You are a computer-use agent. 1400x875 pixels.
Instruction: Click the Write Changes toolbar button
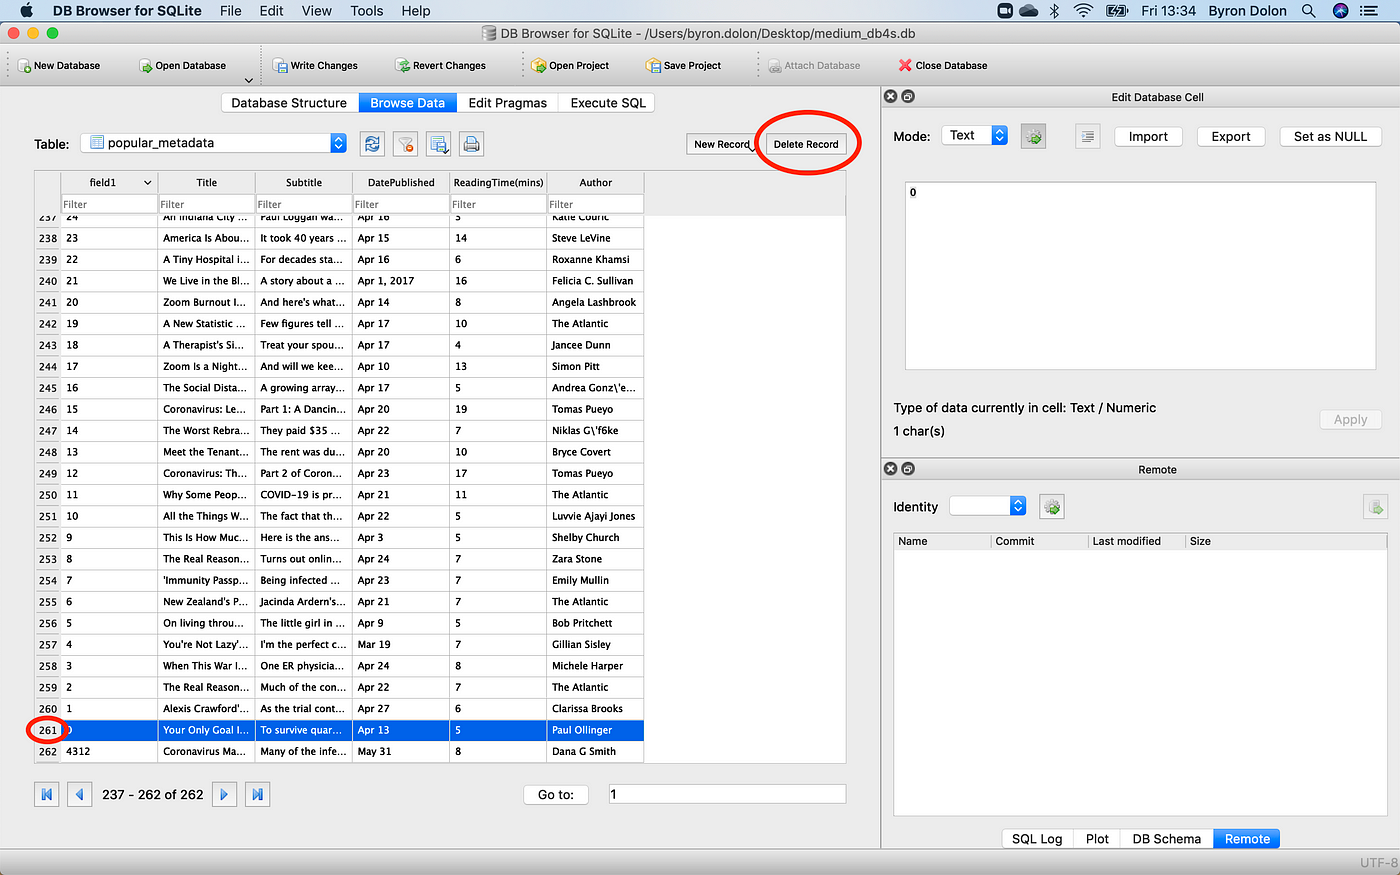315,65
